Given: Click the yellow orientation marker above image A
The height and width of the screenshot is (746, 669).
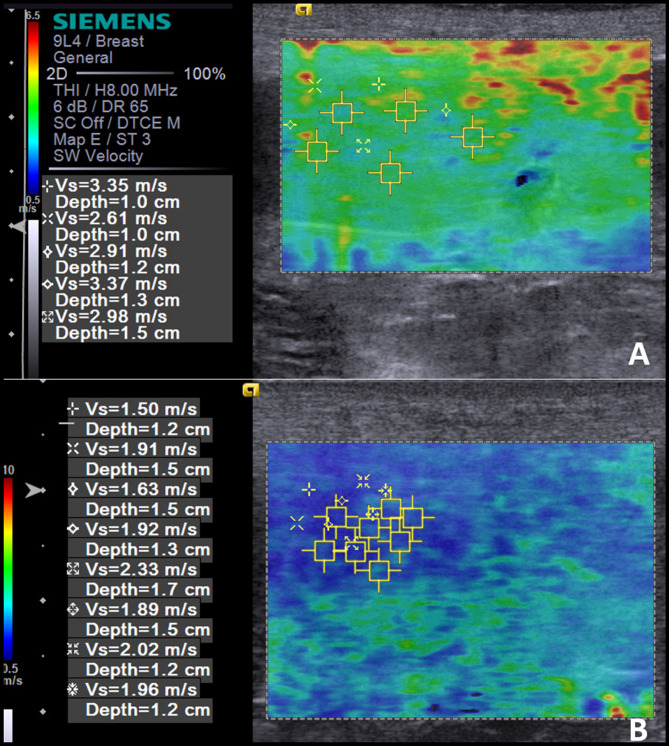Looking at the screenshot, I should point(304,10).
